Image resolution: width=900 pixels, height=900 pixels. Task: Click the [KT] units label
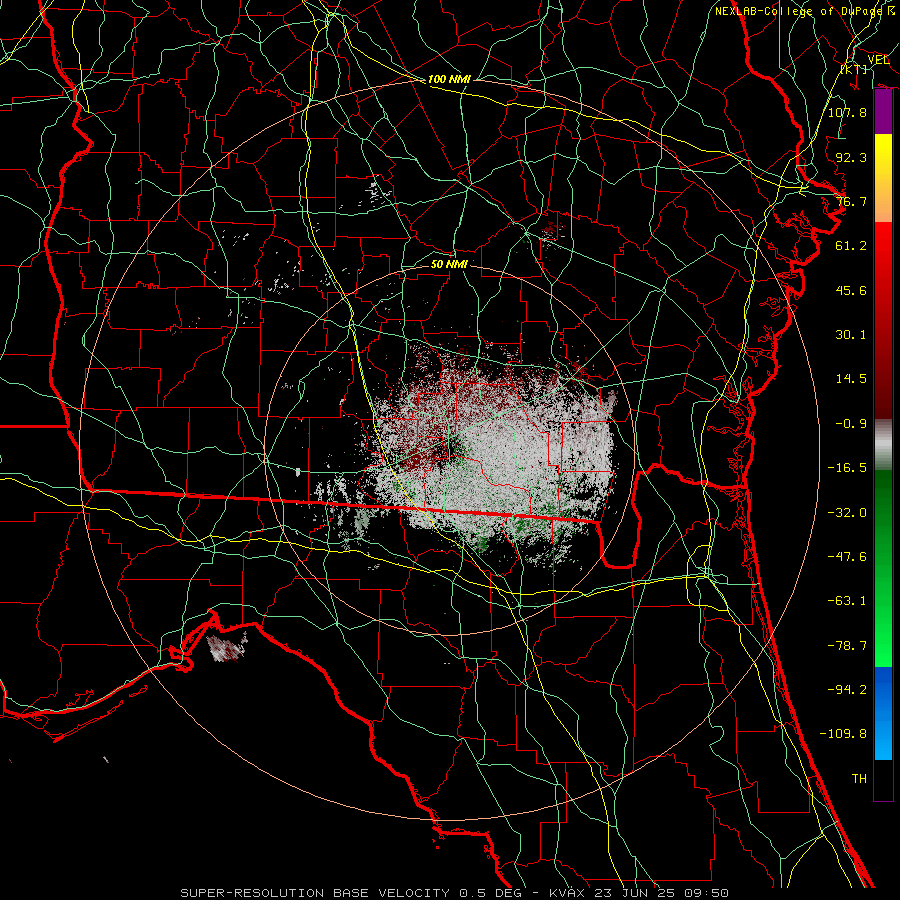(854, 69)
